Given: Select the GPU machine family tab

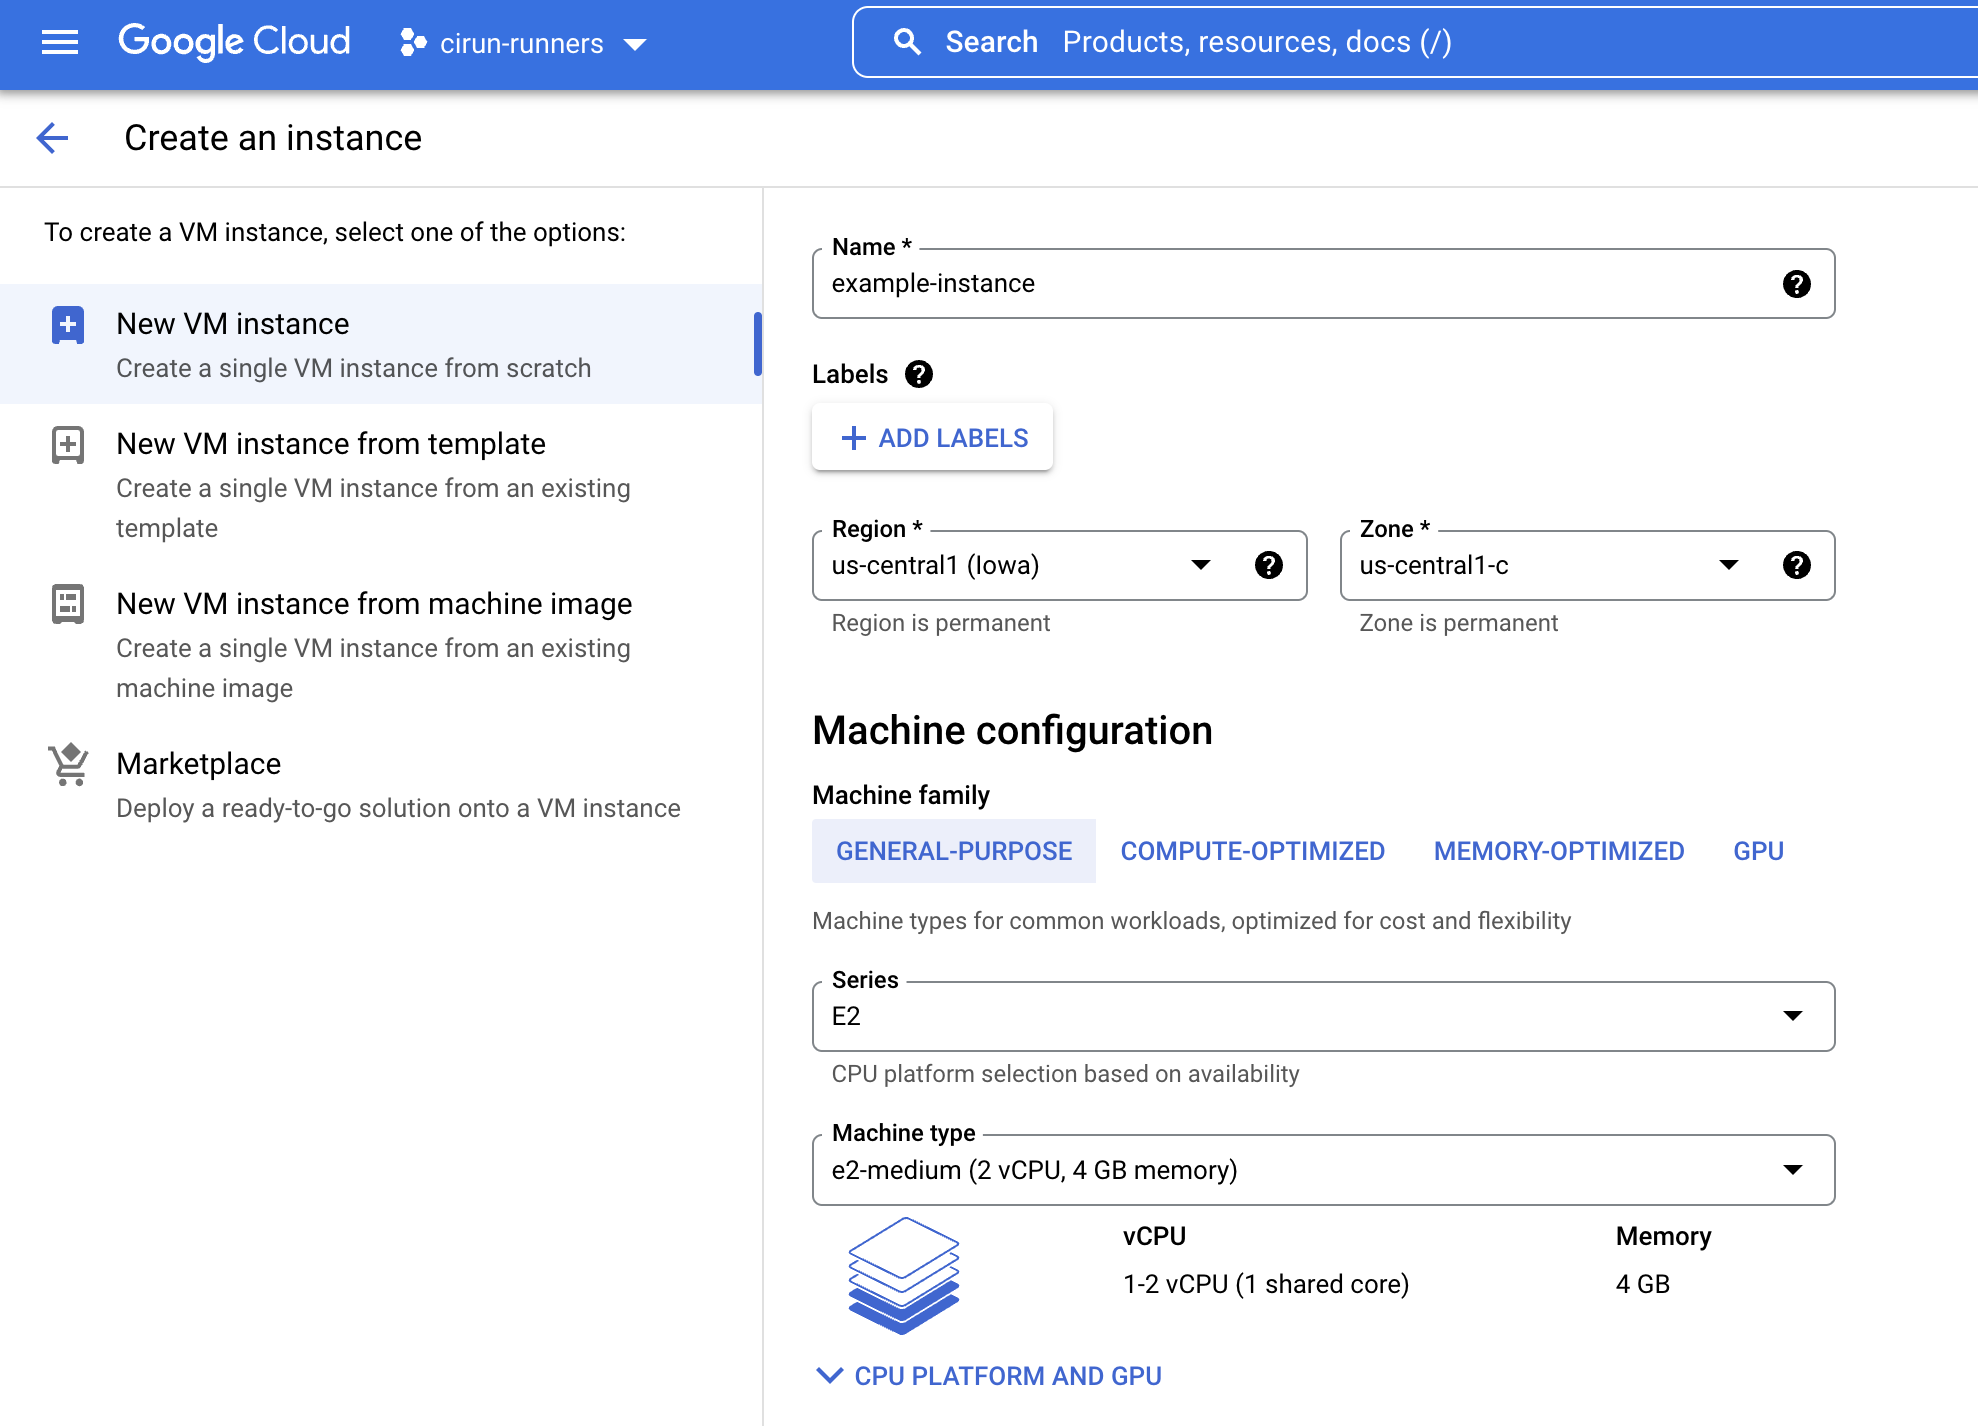Looking at the screenshot, I should coord(1758,851).
